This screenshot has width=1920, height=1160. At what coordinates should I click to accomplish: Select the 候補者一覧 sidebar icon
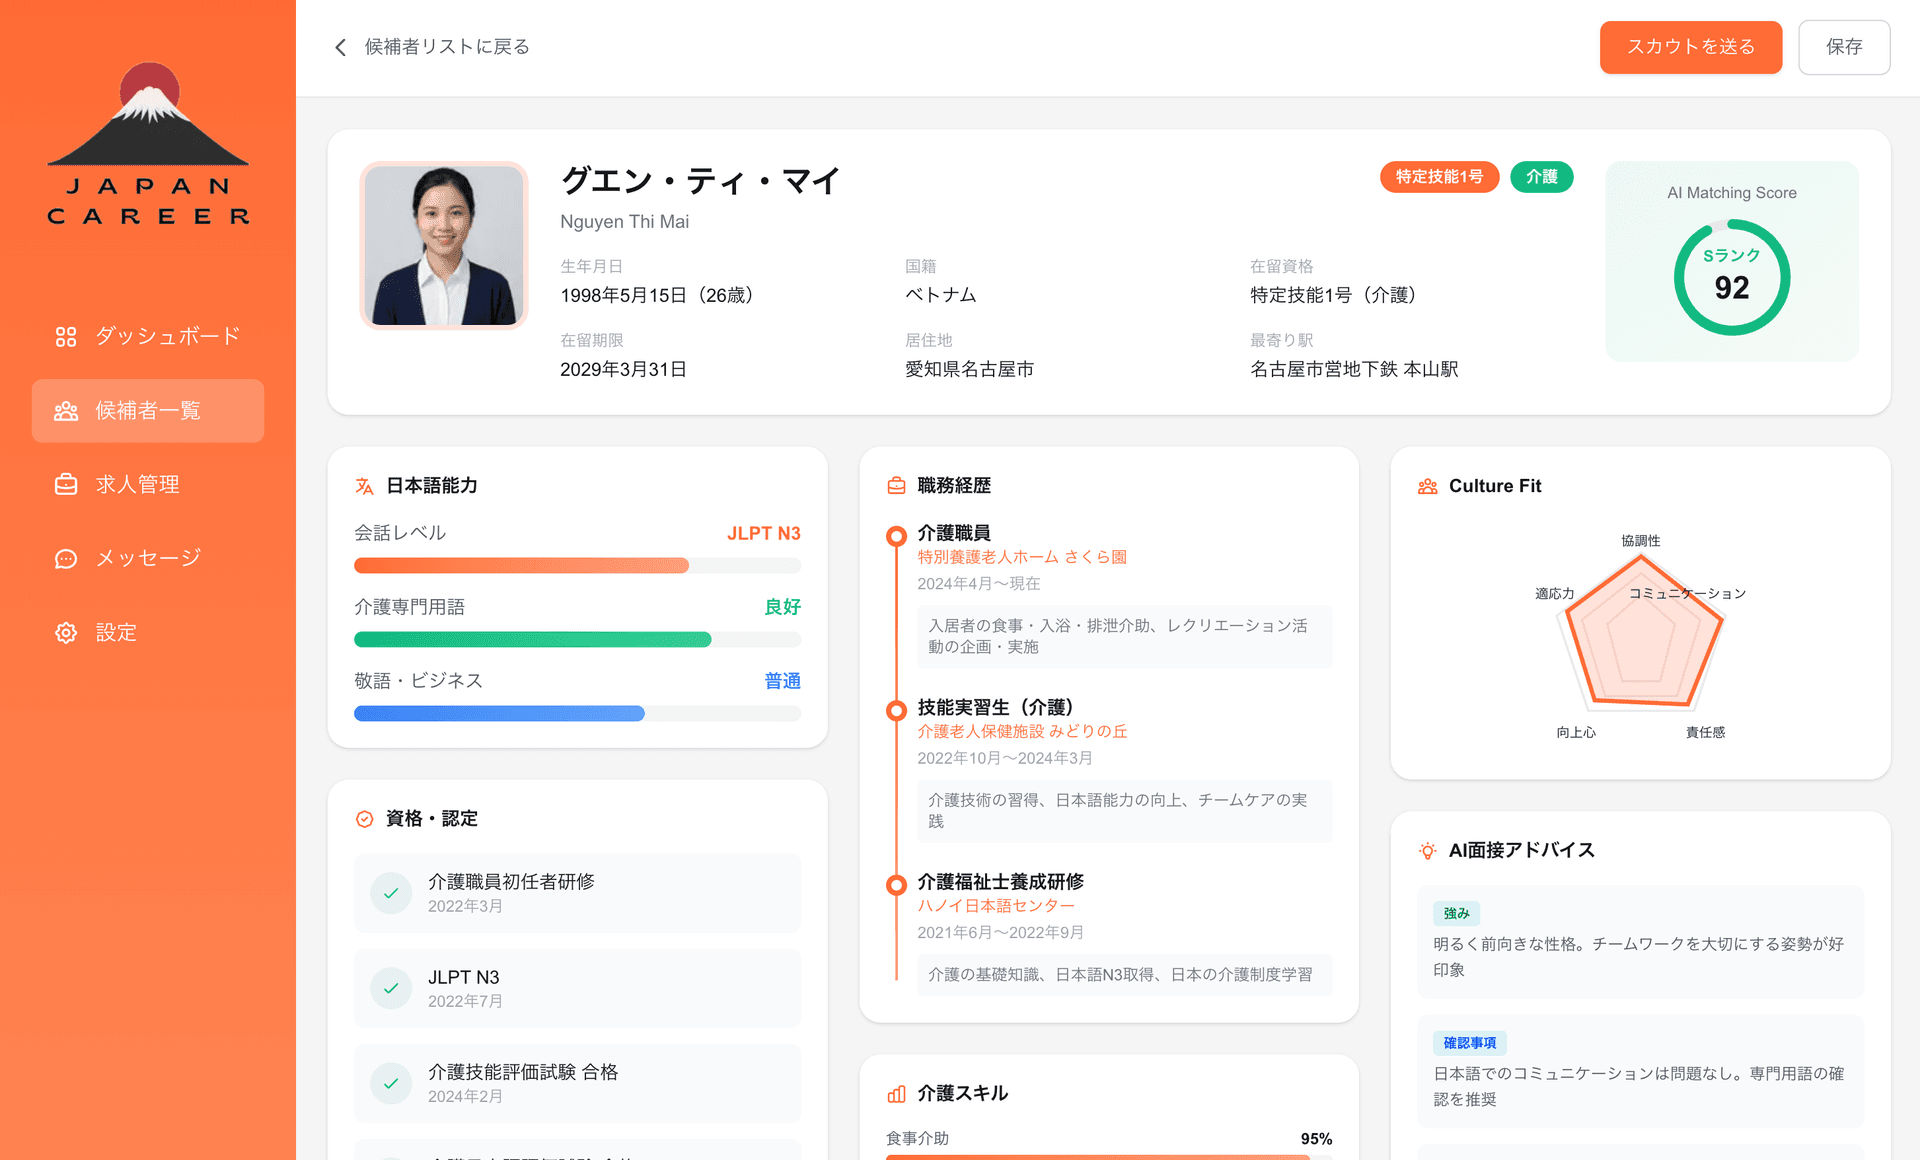[x=66, y=410]
